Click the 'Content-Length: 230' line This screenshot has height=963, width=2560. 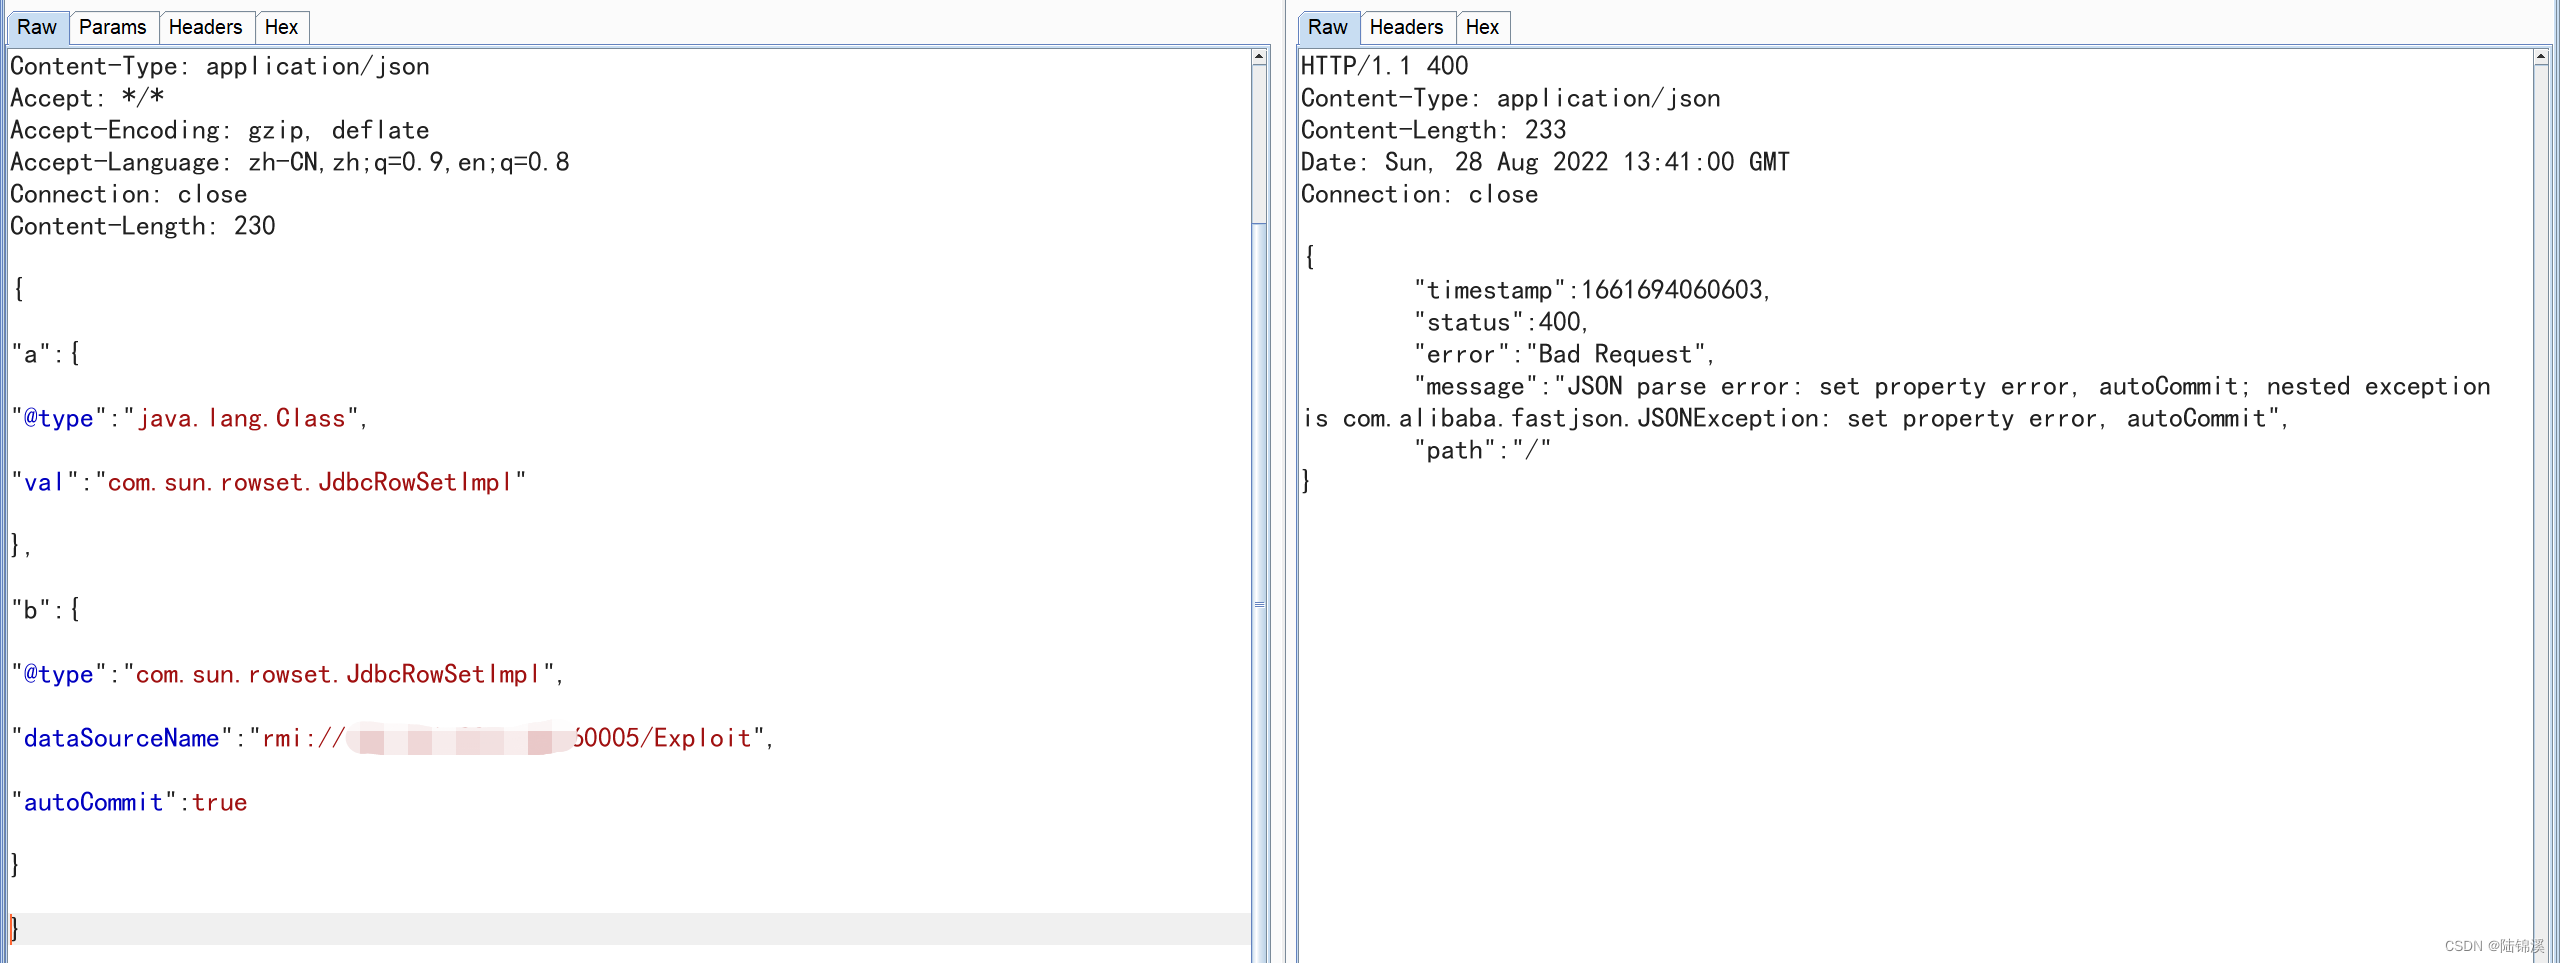coord(143,226)
